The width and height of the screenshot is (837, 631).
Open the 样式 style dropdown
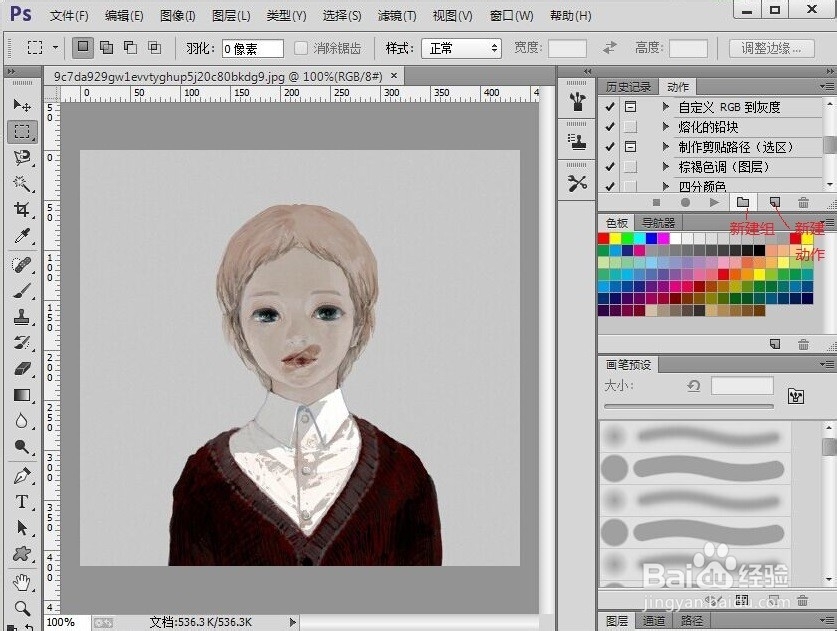point(462,49)
